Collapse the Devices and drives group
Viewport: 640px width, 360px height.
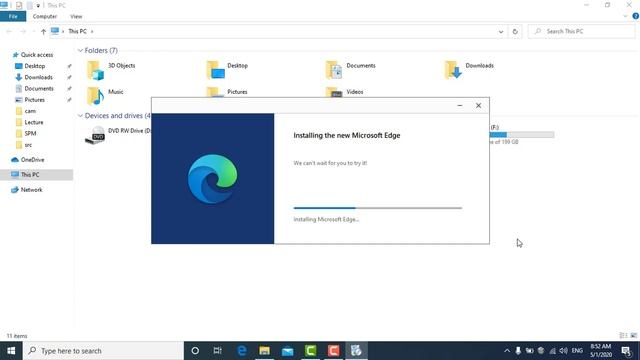point(80,116)
